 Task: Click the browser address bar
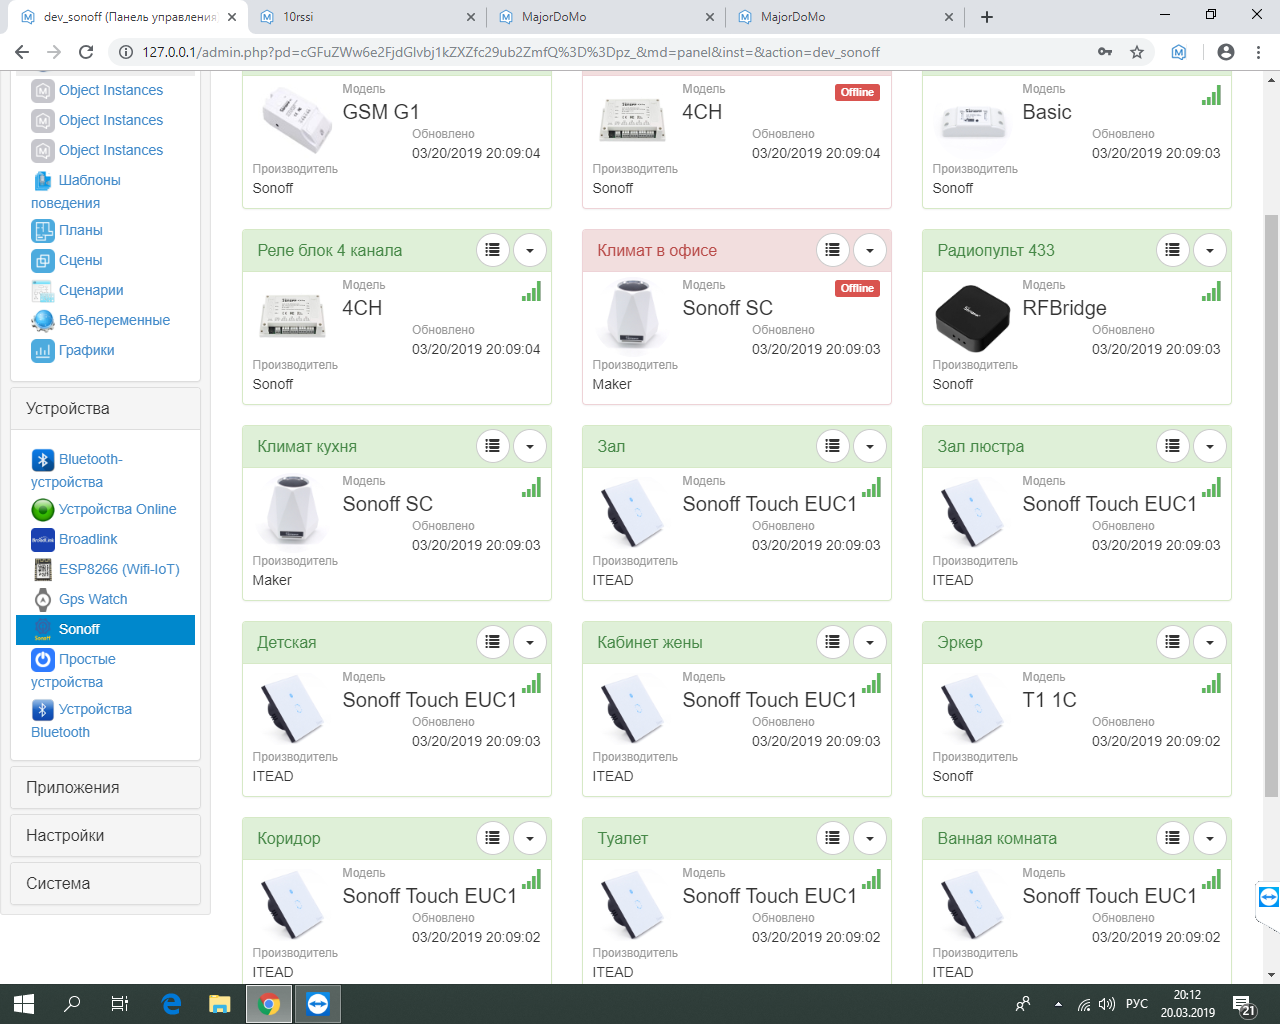[600, 52]
